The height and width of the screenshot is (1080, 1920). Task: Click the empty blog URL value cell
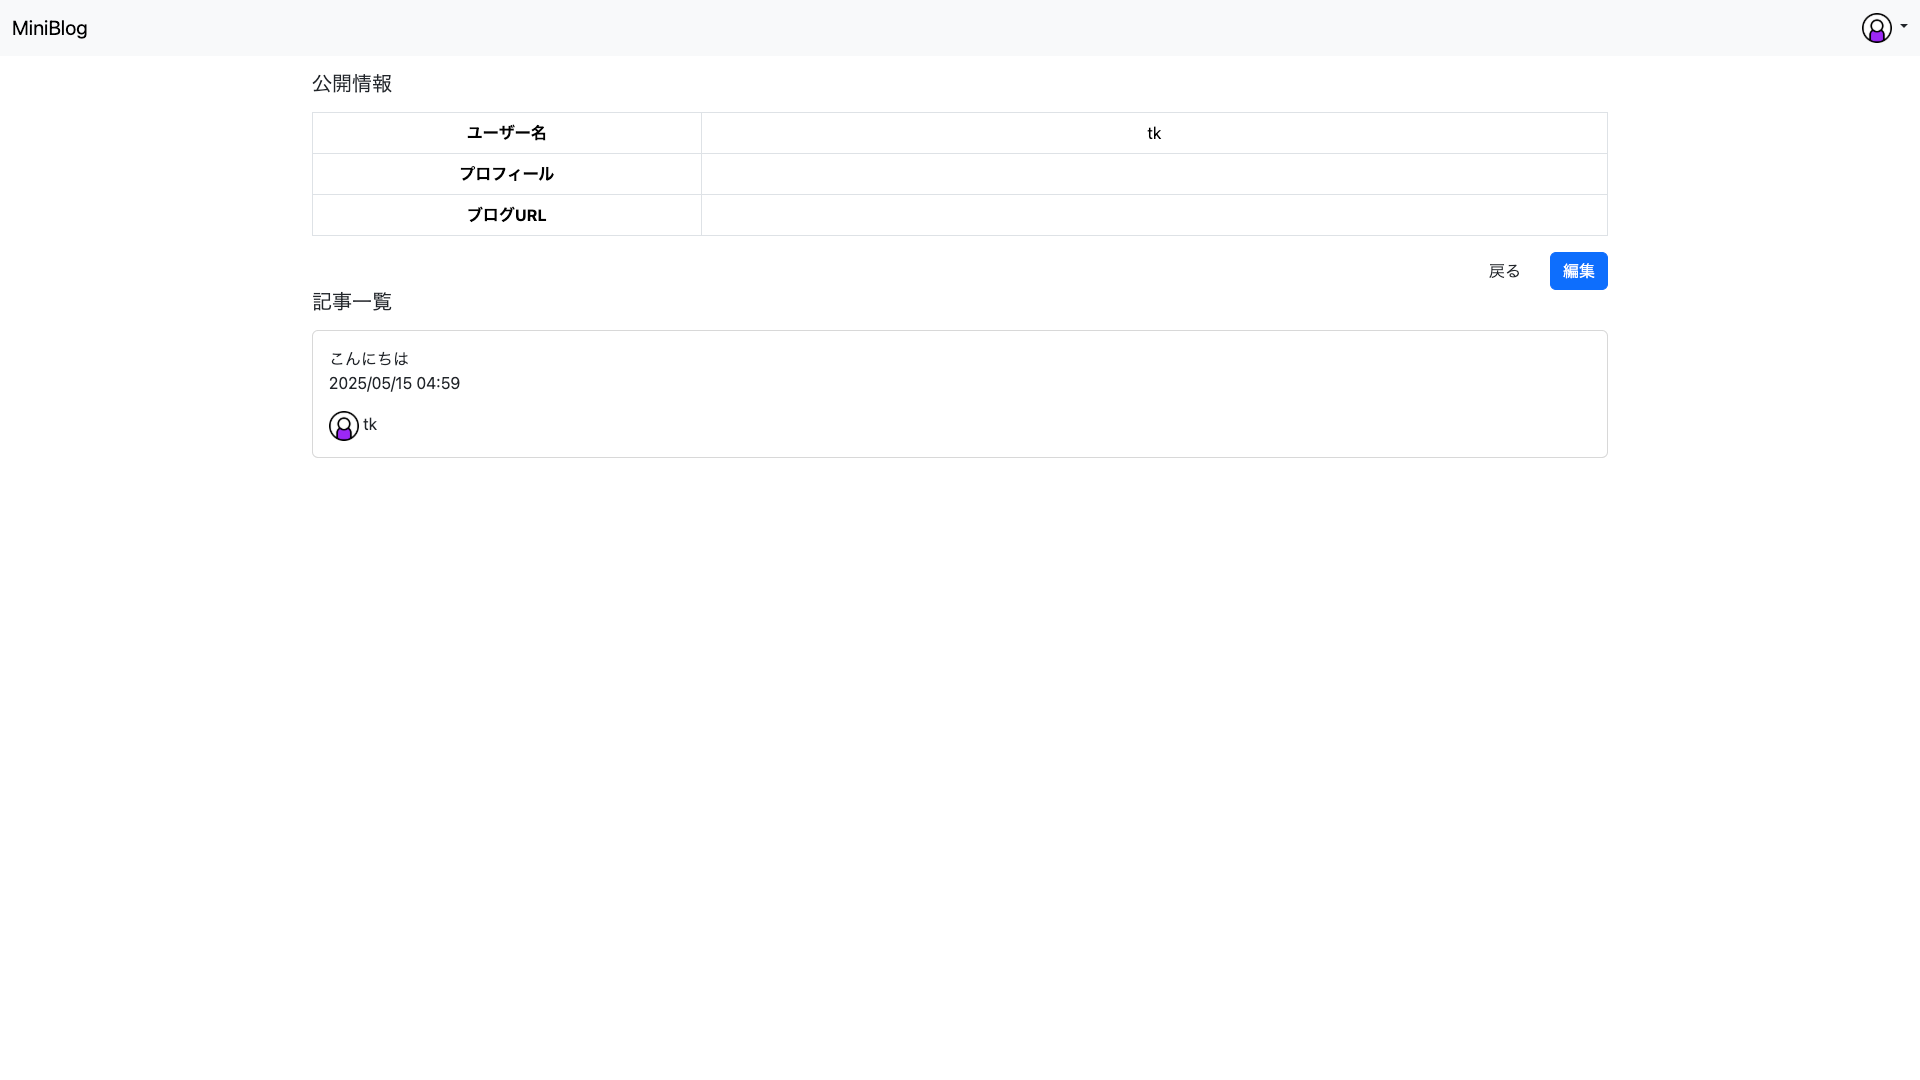click(x=1154, y=215)
